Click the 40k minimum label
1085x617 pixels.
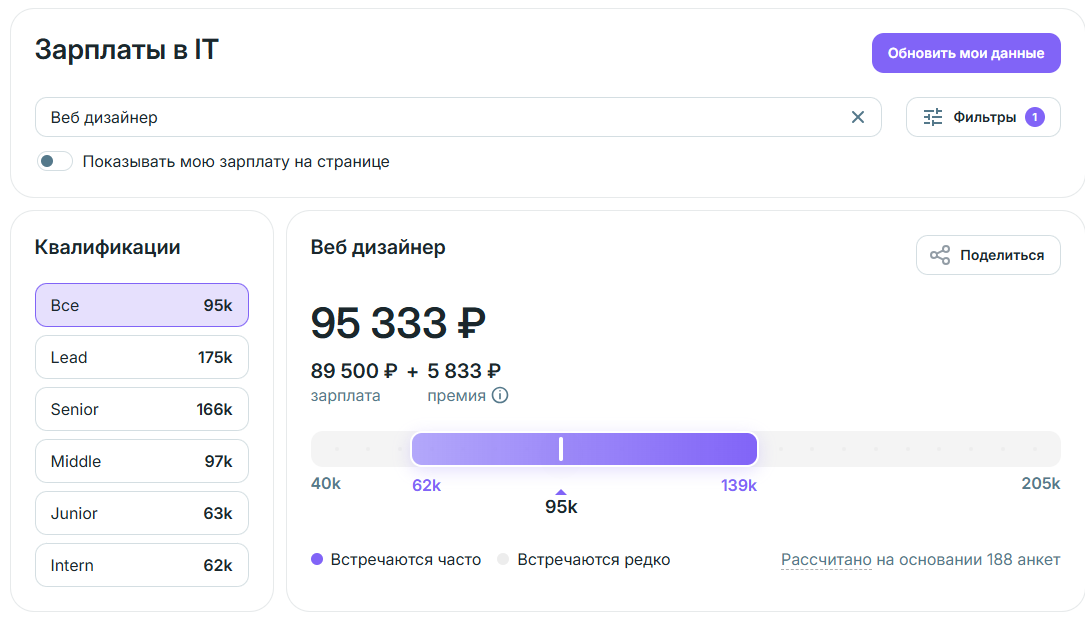tap(326, 484)
